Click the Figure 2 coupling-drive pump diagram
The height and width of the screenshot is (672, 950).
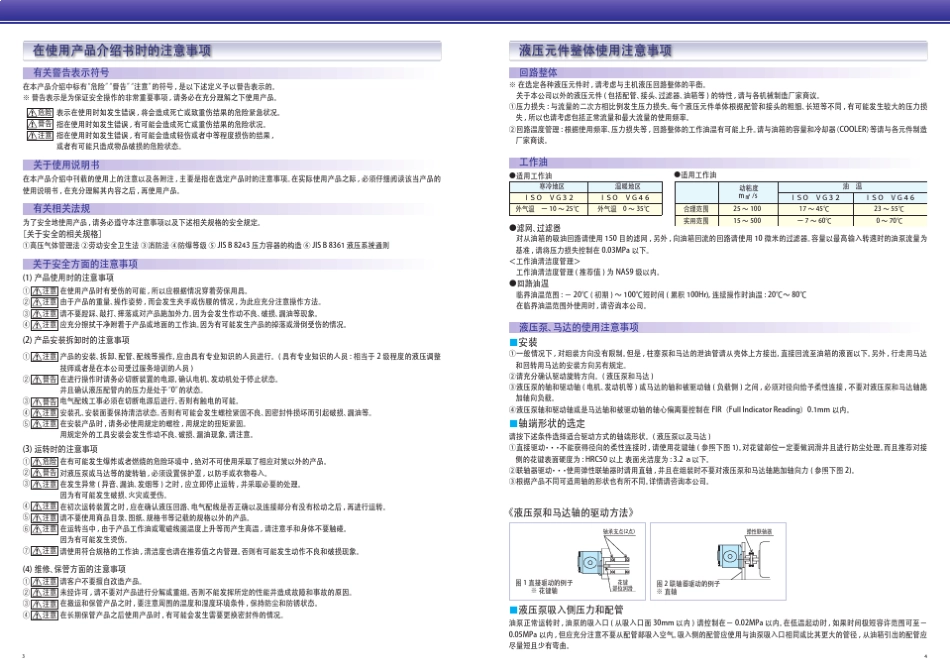[x=742, y=555]
